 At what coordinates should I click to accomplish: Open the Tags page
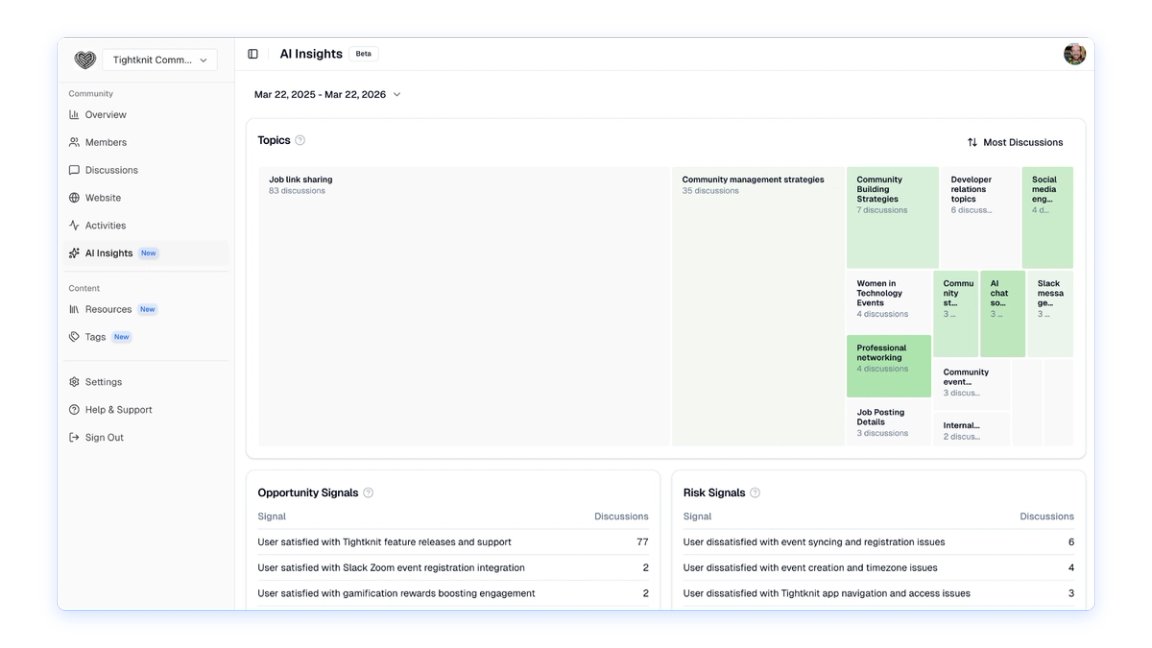(x=145, y=336)
